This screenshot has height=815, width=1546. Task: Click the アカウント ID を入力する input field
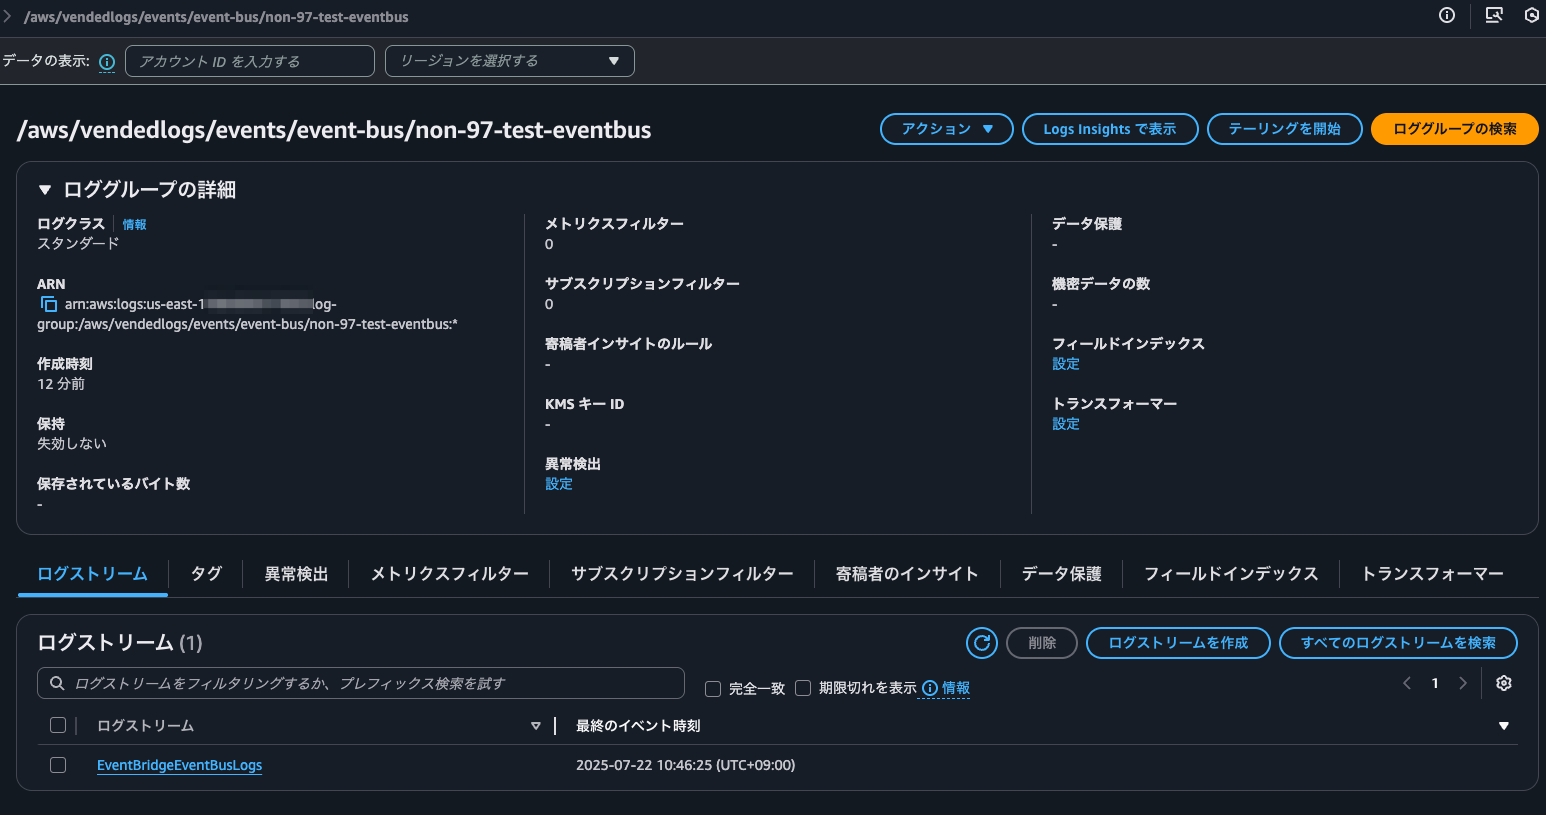click(x=250, y=61)
